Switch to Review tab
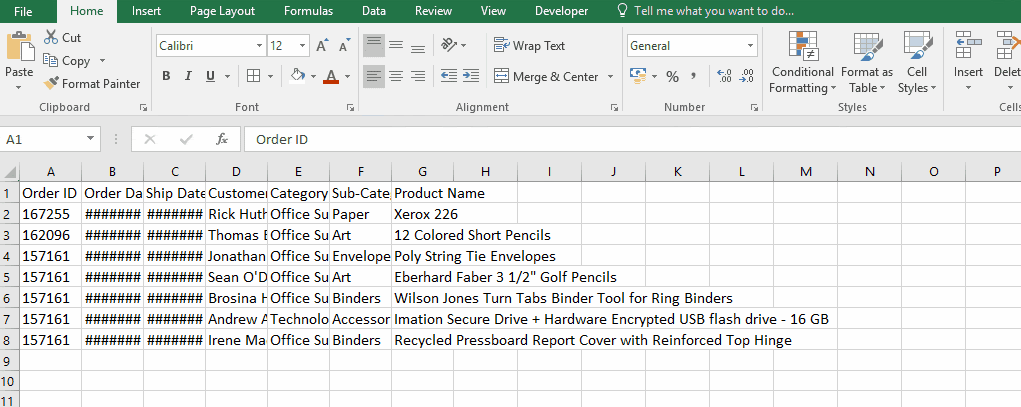1021x407 pixels. (434, 11)
